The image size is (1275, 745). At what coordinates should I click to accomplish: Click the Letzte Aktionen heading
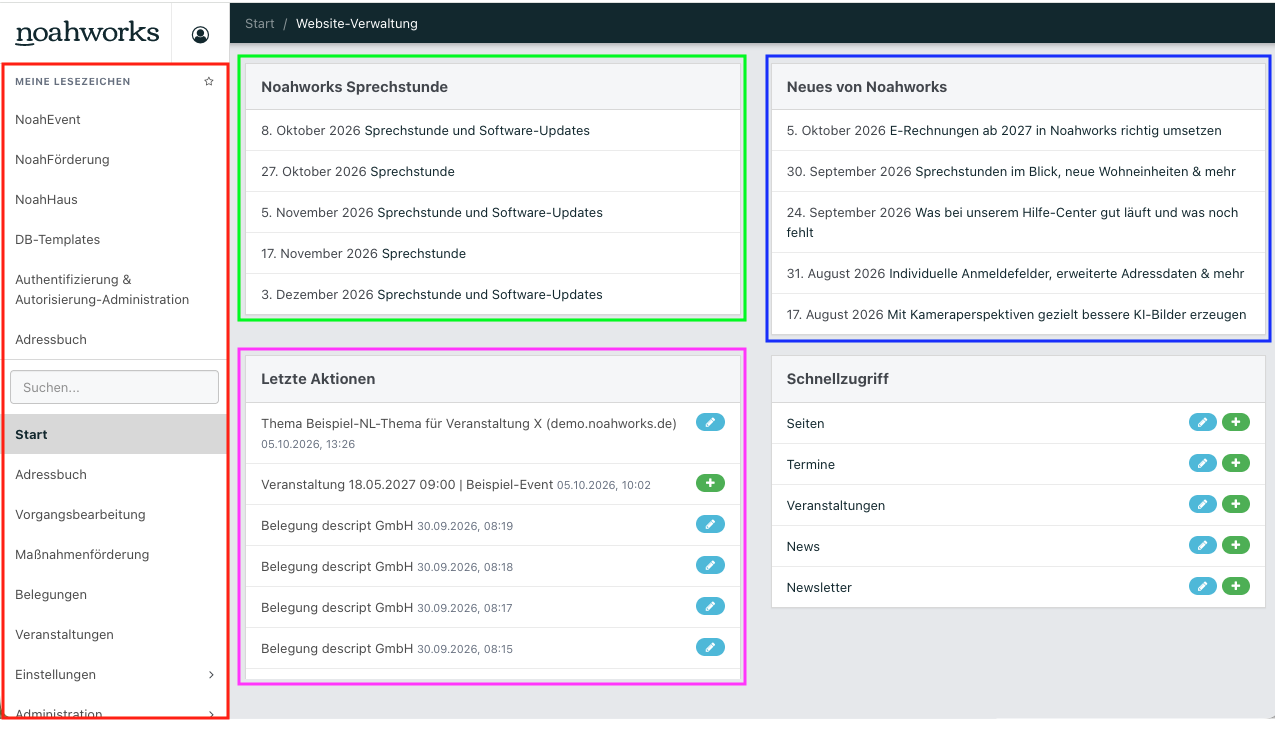318,379
